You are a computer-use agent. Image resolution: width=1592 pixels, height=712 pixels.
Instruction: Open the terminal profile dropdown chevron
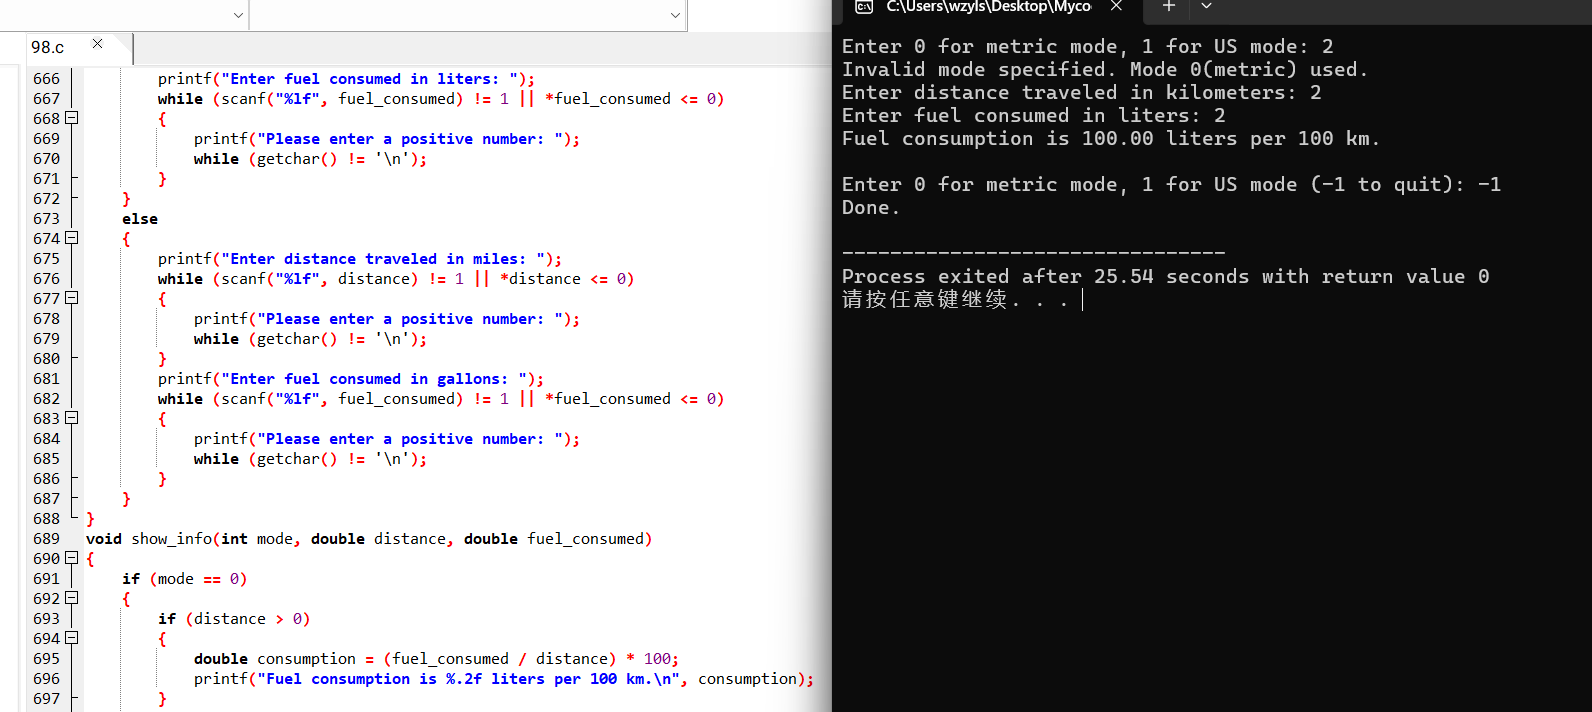point(1206,6)
